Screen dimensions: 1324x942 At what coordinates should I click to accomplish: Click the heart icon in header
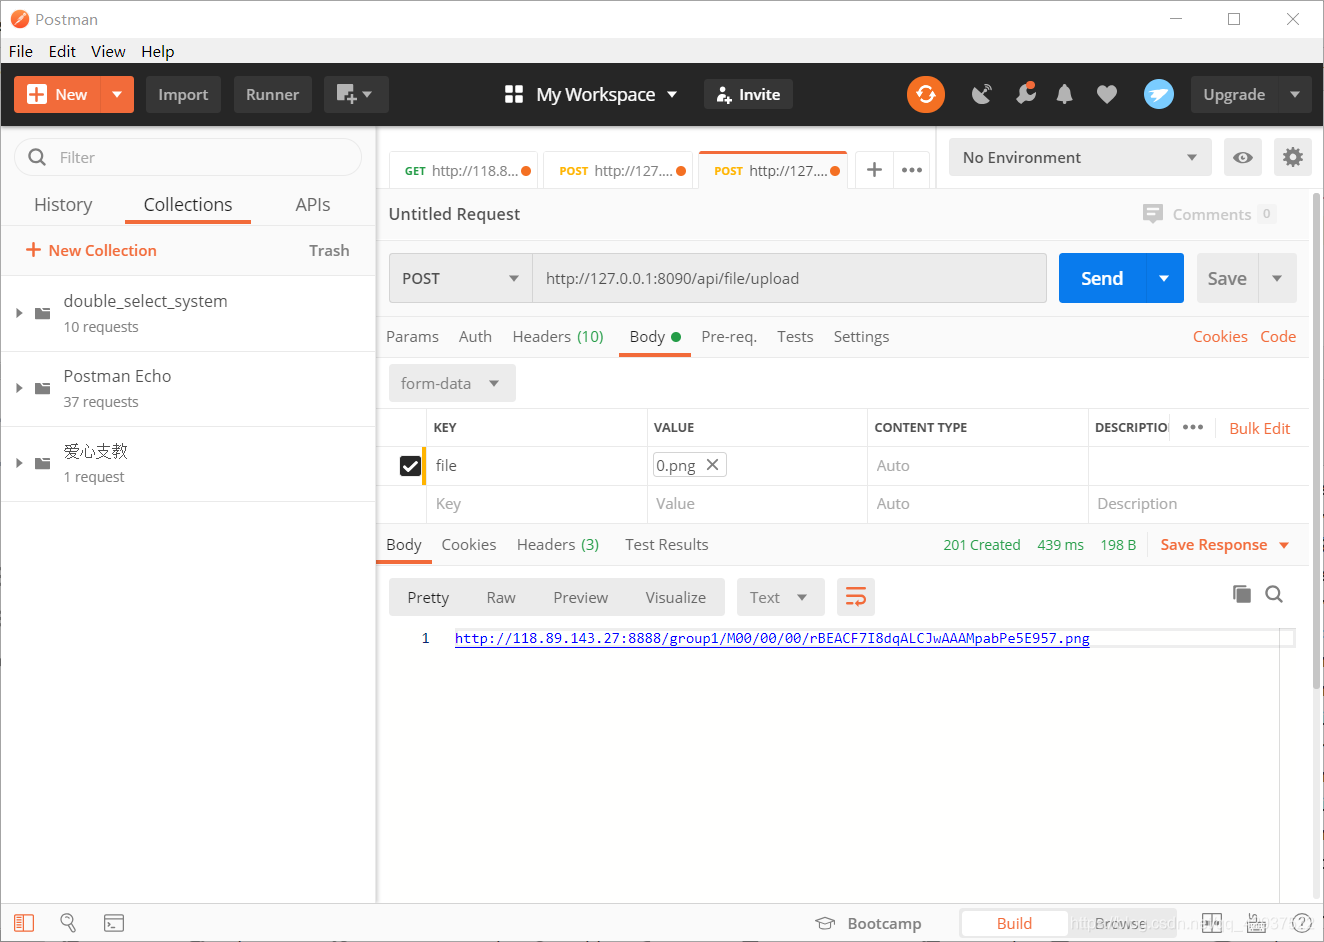(1106, 94)
